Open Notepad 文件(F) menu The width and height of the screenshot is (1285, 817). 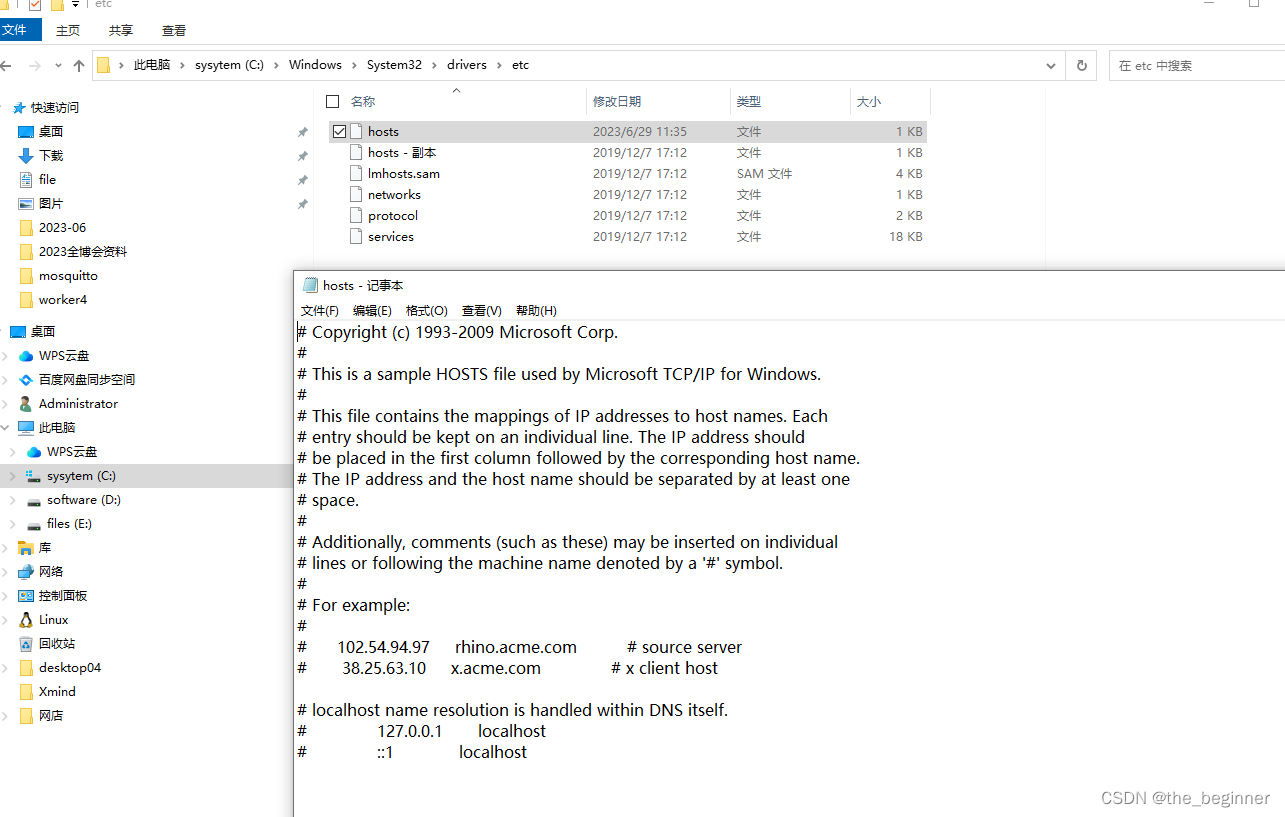click(320, 311)
